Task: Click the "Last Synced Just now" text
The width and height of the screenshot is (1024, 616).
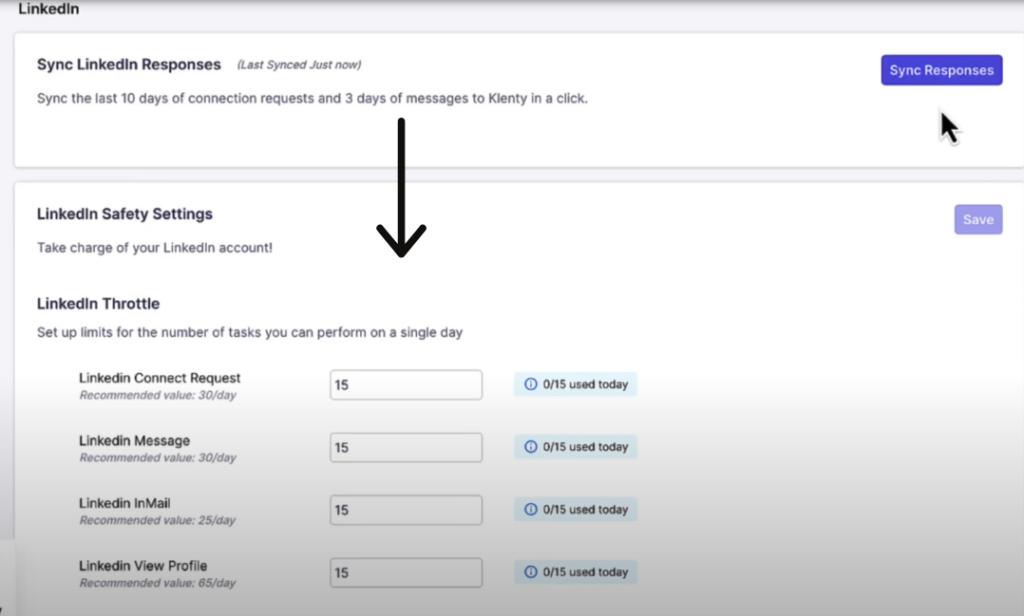Action: pos(299,65)
